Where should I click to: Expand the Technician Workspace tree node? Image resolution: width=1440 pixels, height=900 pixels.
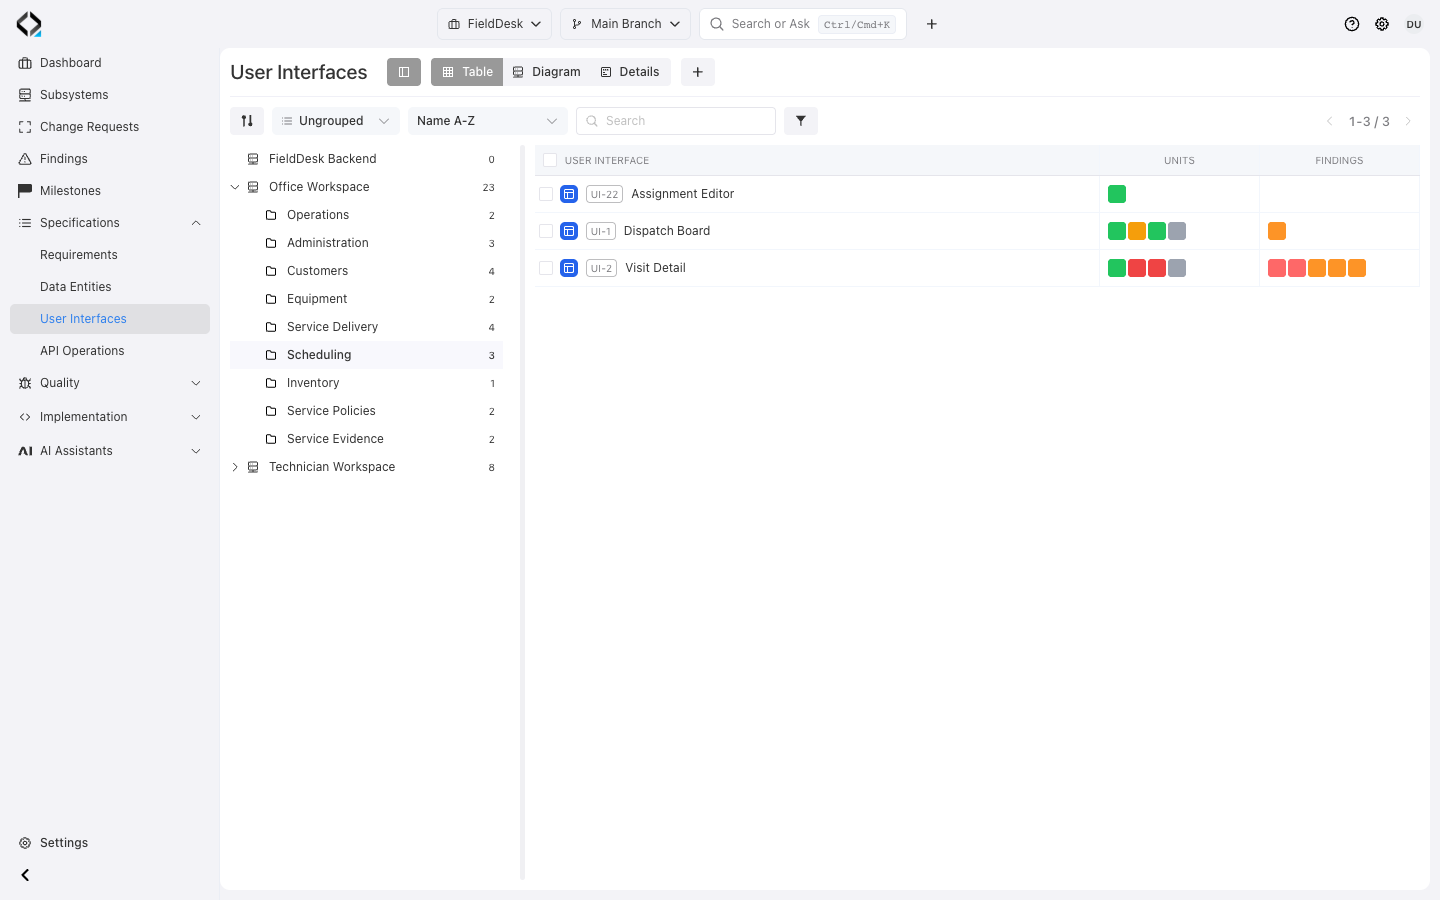click(235, 467)
